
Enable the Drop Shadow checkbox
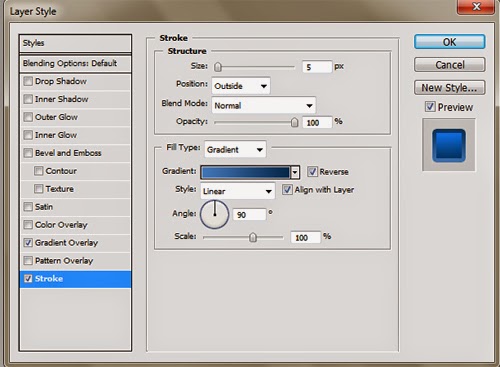tap(28, 81)
